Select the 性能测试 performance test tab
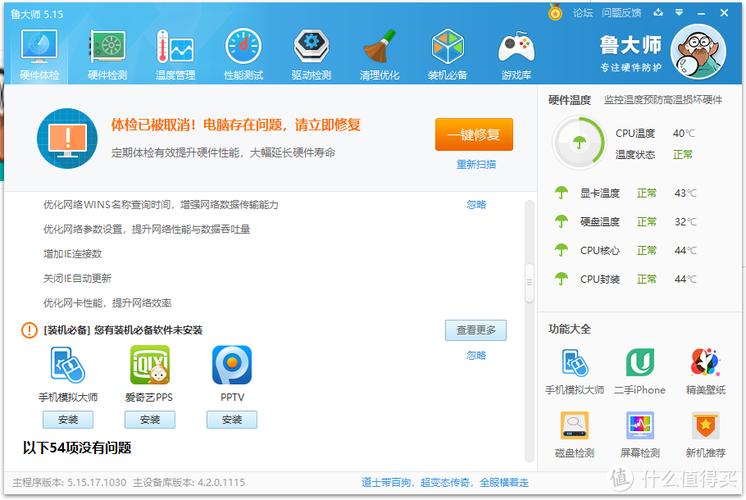Screen dimensions: 746x500 click(x=243, y=54)
